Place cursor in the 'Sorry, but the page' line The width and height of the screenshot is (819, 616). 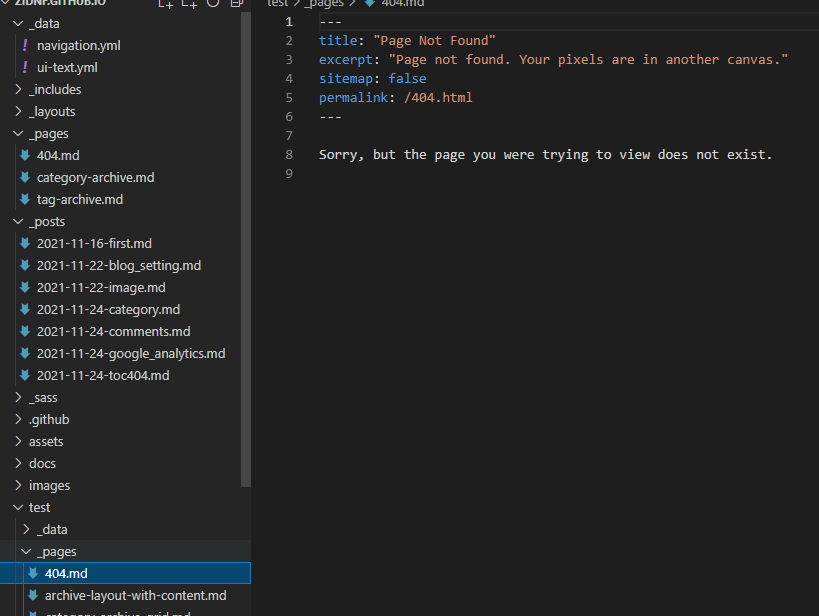[545, 155]
